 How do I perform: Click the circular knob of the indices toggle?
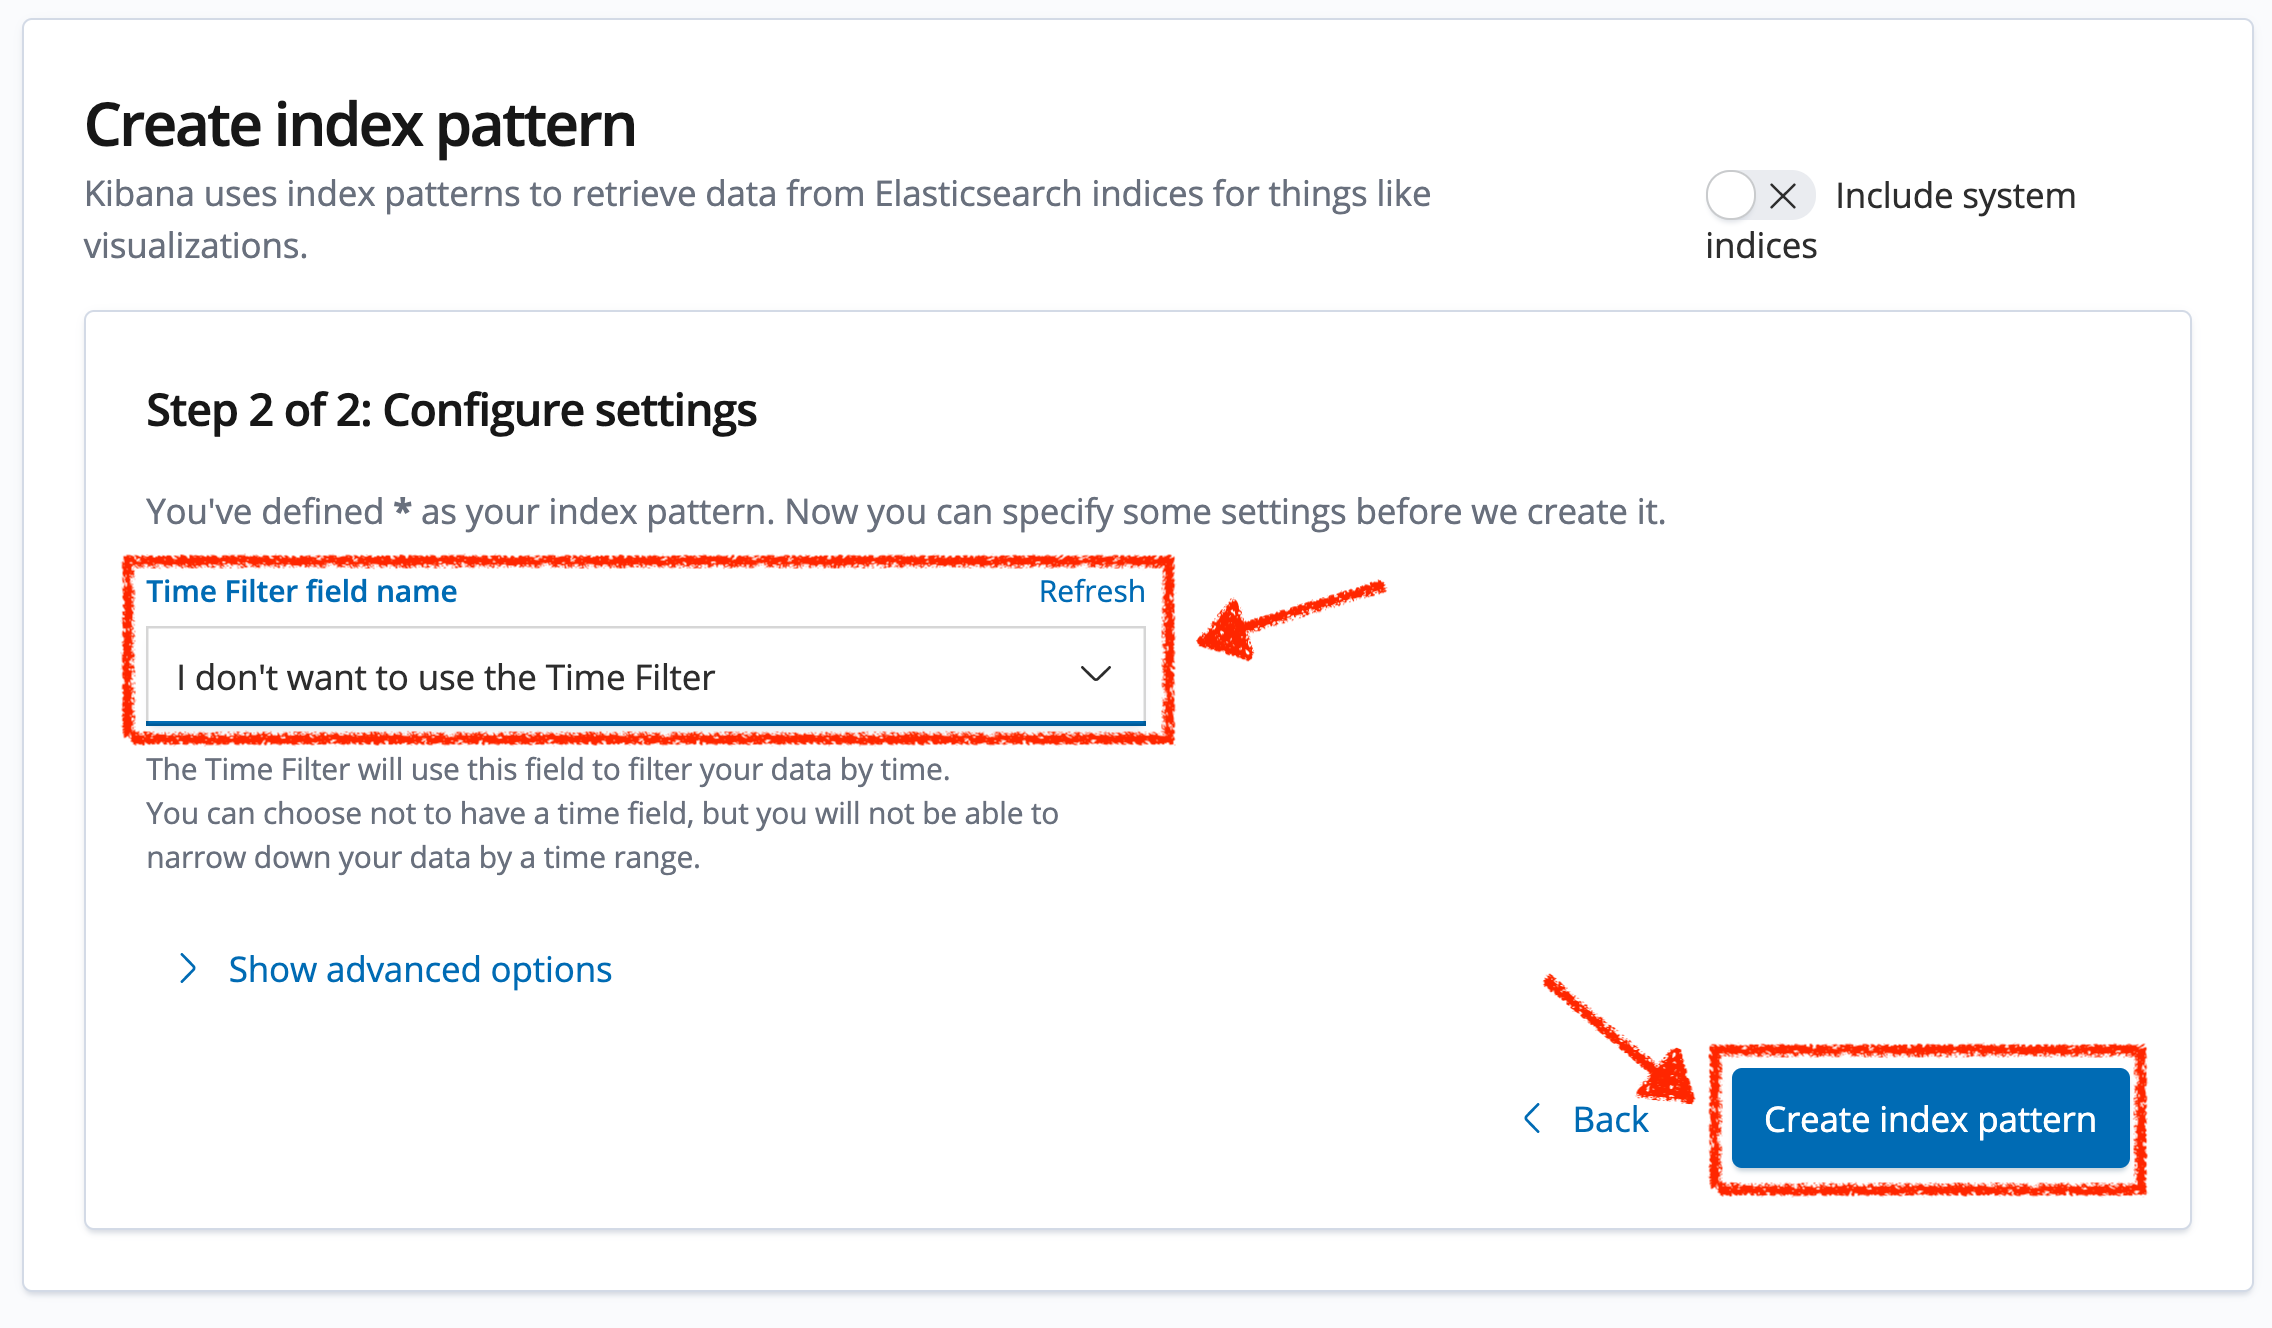[1732, 197]
